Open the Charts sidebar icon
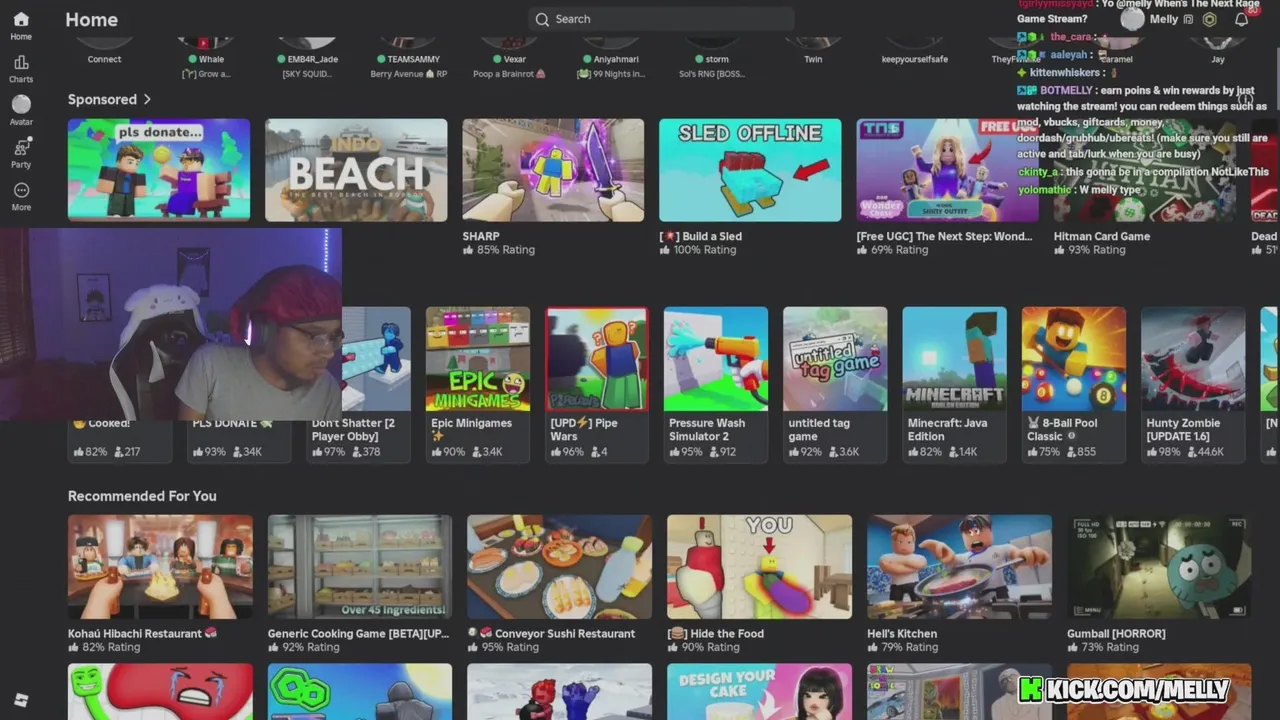 click(x=21, y=62)
